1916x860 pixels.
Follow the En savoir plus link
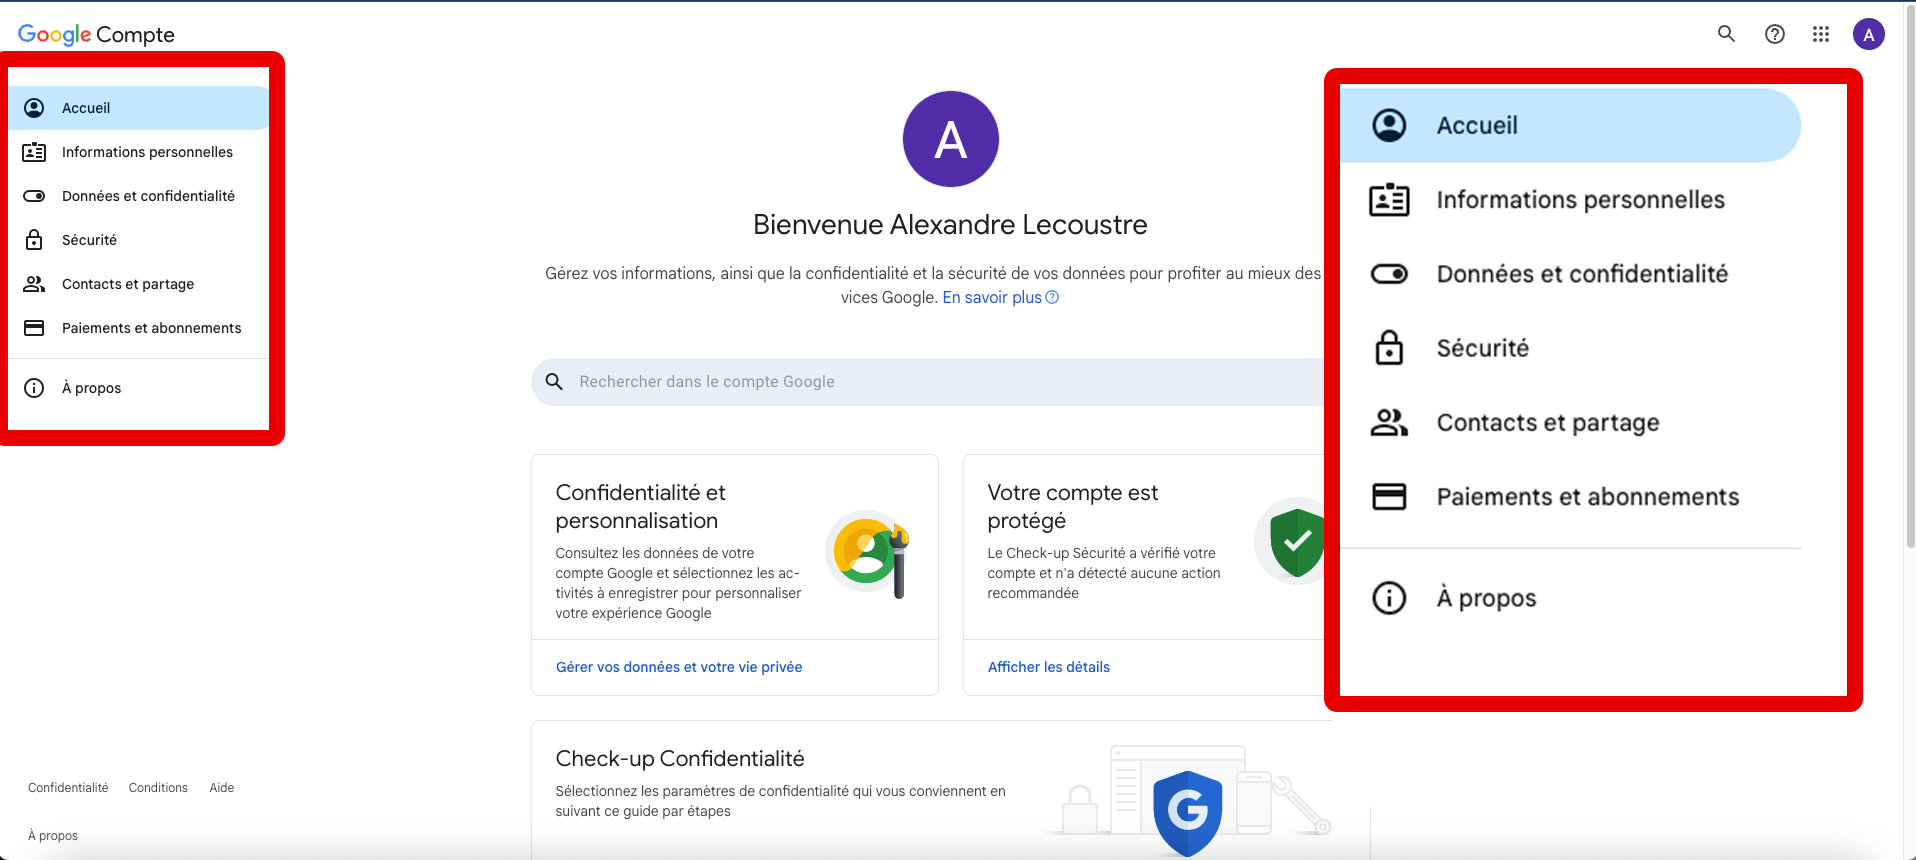992,298
